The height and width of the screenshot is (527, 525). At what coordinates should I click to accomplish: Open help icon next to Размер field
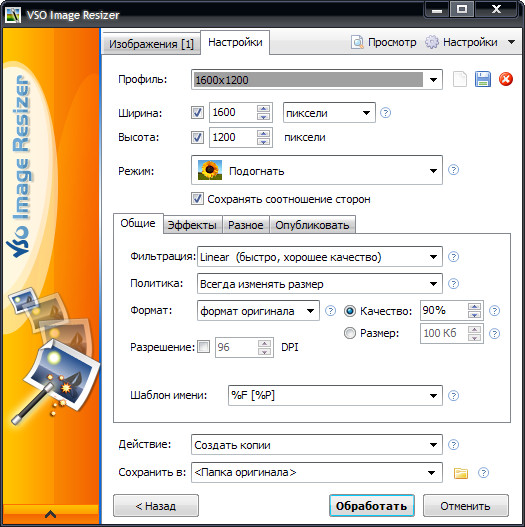pyautogui.click(x=494, y=334)
